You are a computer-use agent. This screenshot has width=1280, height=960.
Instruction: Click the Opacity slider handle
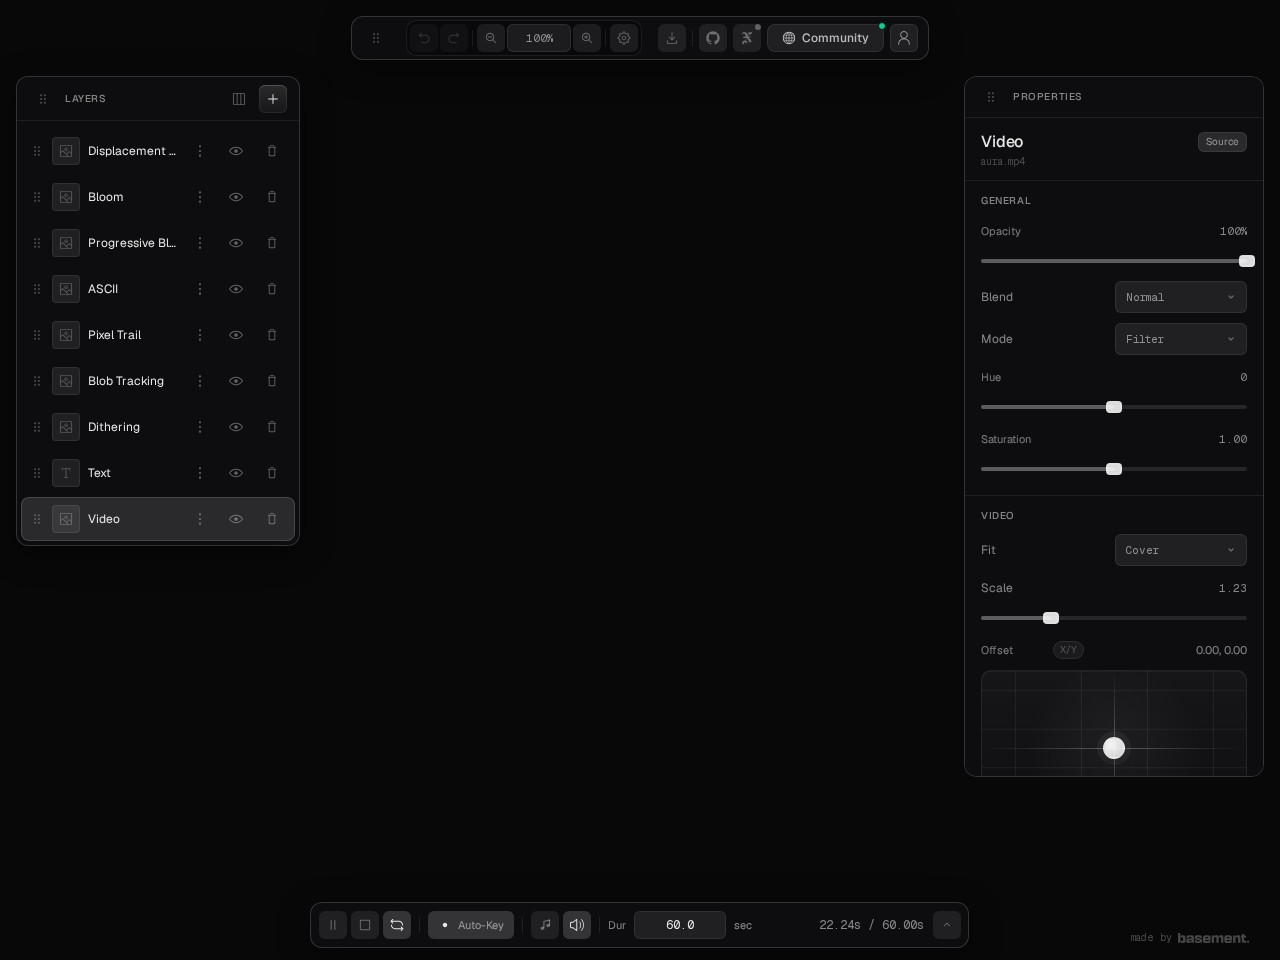pyautogui.click(x=1247, y=261)
